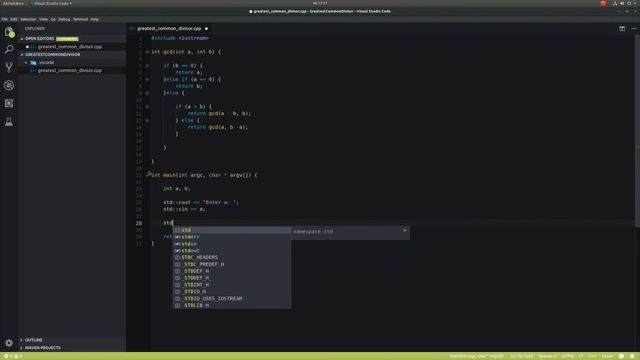
Task: Fold the else block at line 9
Action: pyautogui.click(x=147, y=93)
